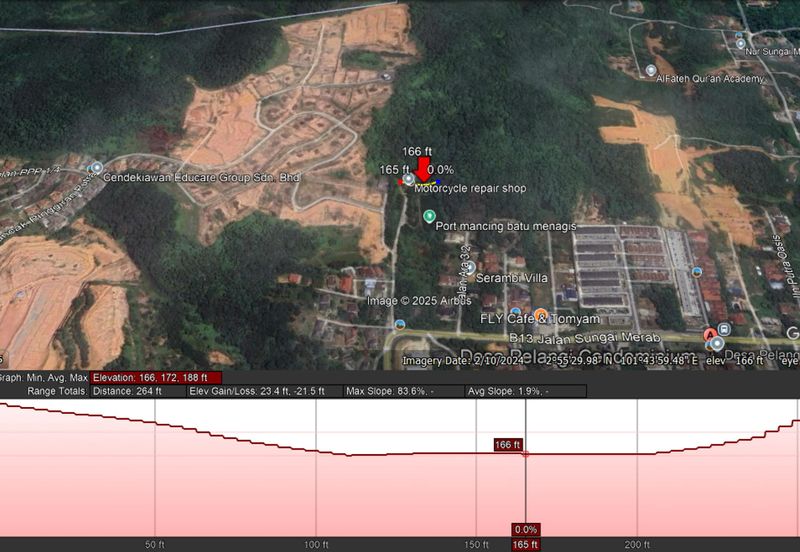Click the 0.0% slope tag at graph bottom
Viewport: 800px width, 552px height.
coord(526,530)
